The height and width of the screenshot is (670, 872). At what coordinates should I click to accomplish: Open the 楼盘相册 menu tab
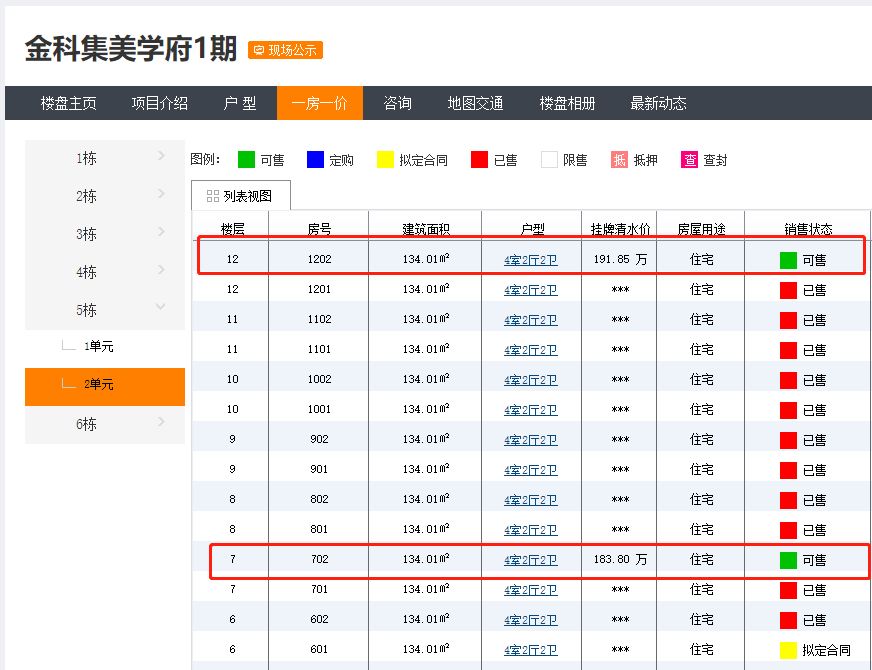tap(567, 103)
